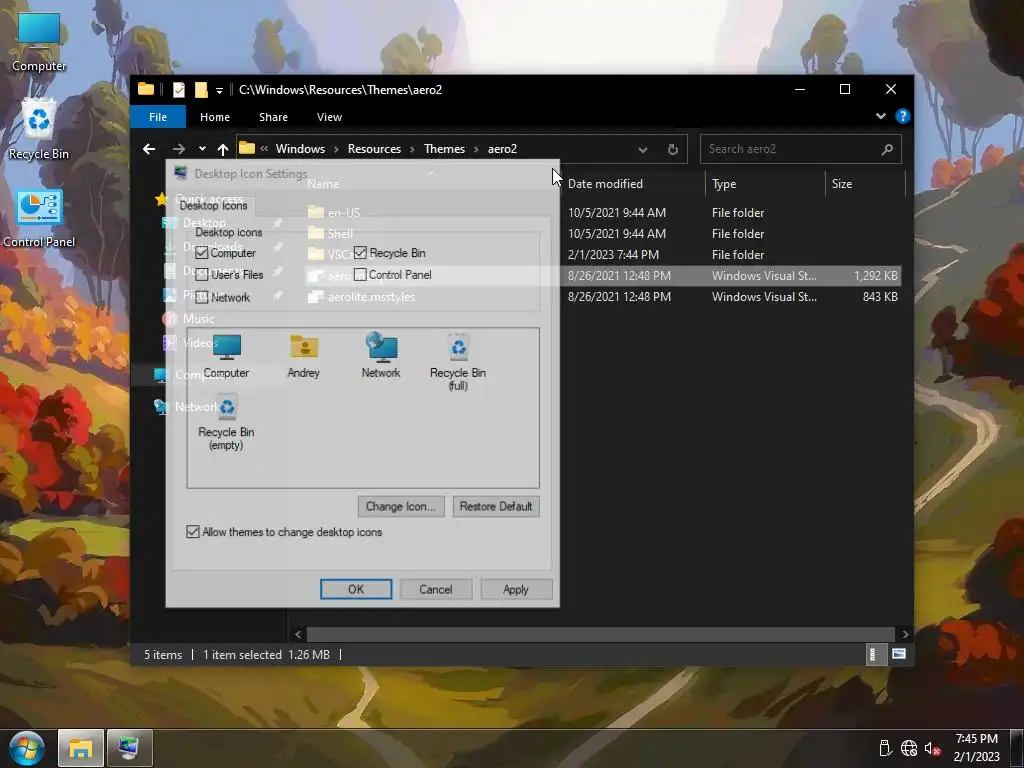This screenshot has width=1024, height=768.
Task: Click the breadcrumb chevron after Windows
Action: coord(336,150)
